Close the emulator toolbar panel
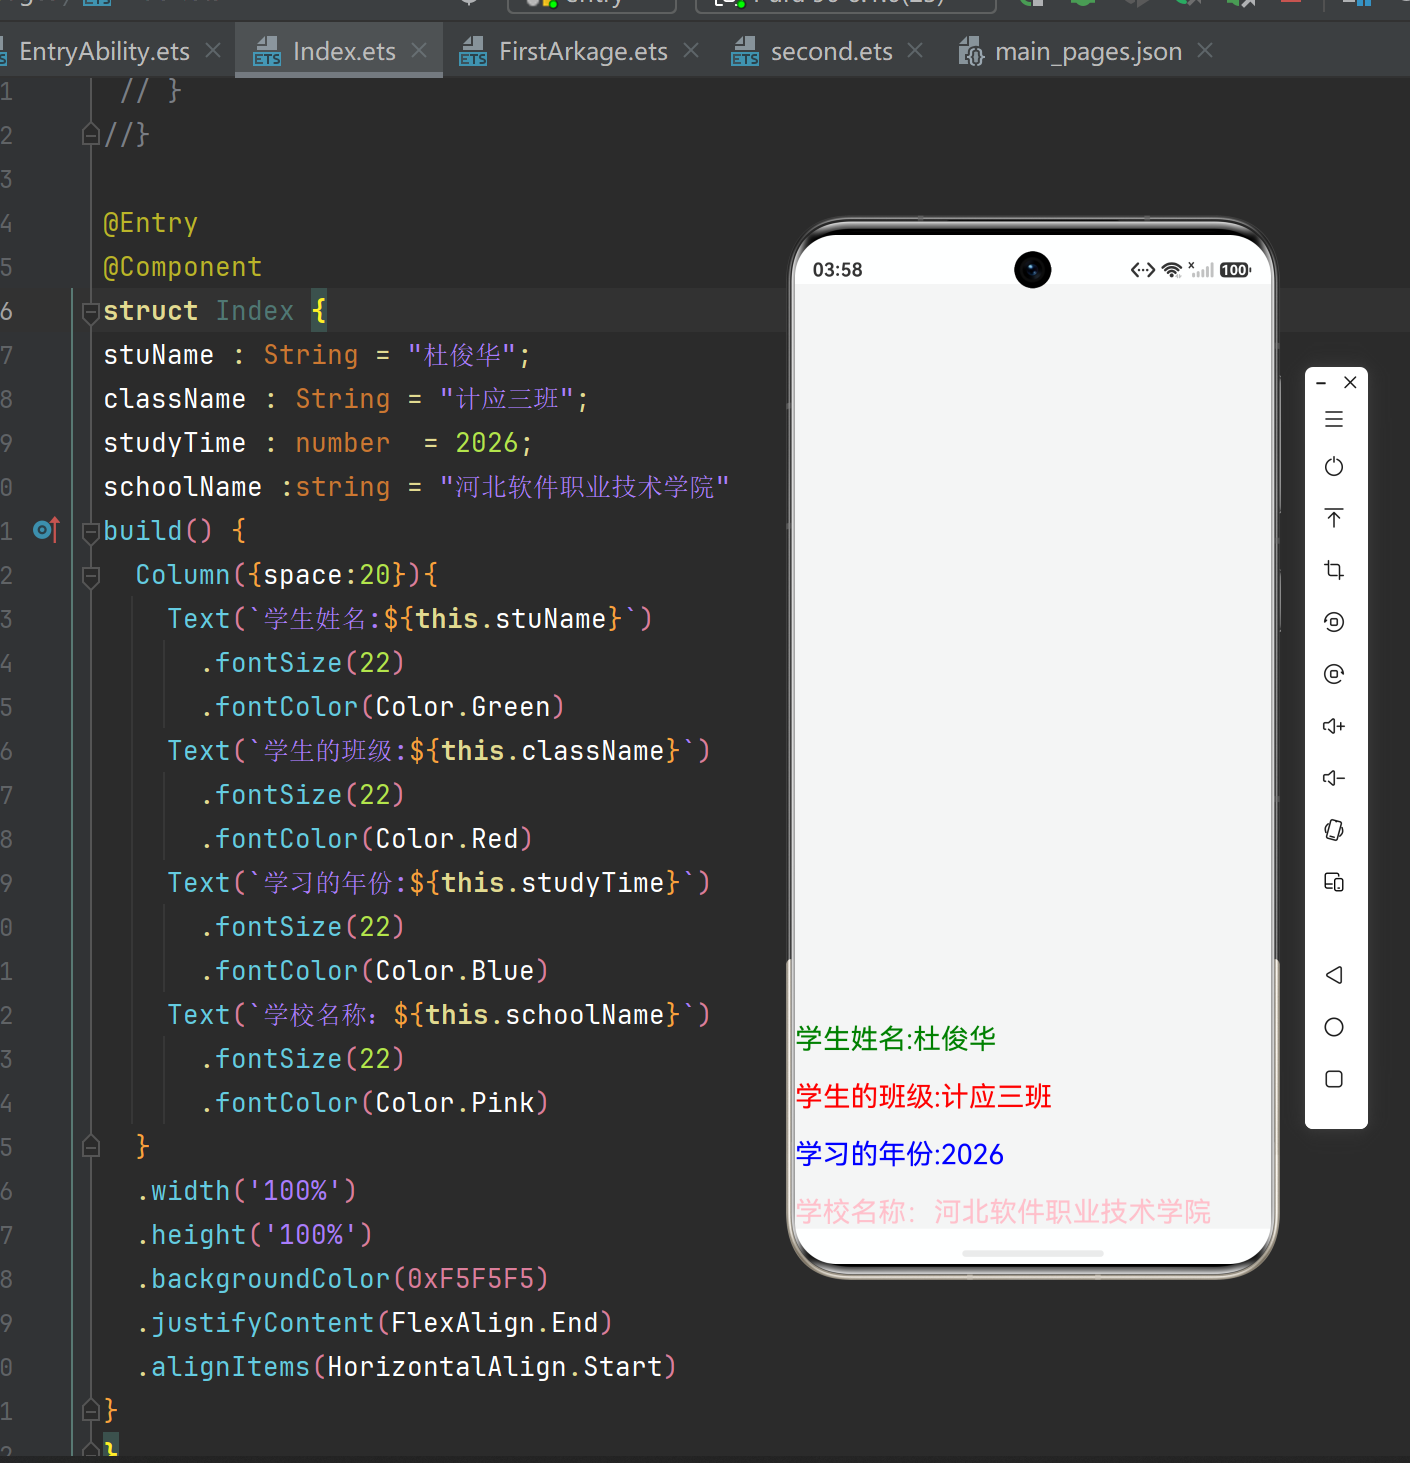This screenshot has height=1463, width=1410. click(1350, 383)
